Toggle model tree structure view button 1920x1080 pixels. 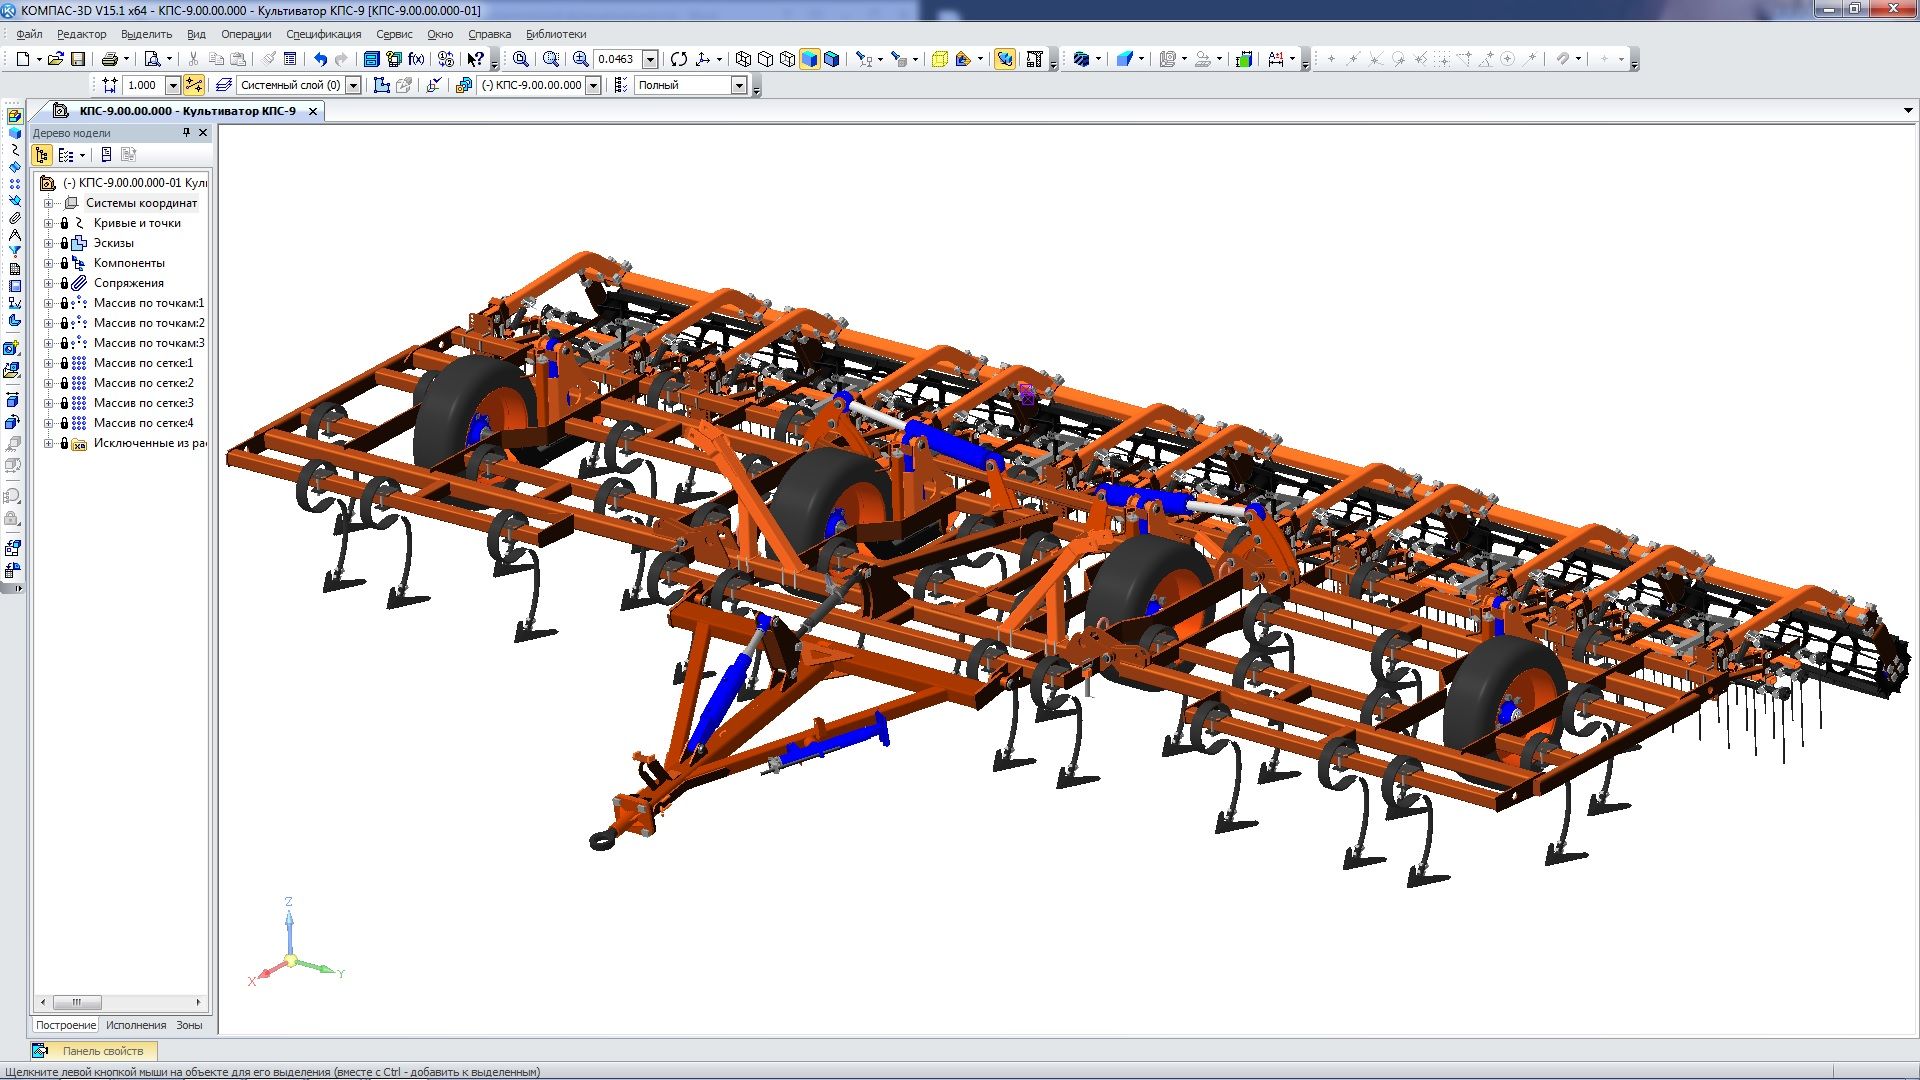pos(42,155)
